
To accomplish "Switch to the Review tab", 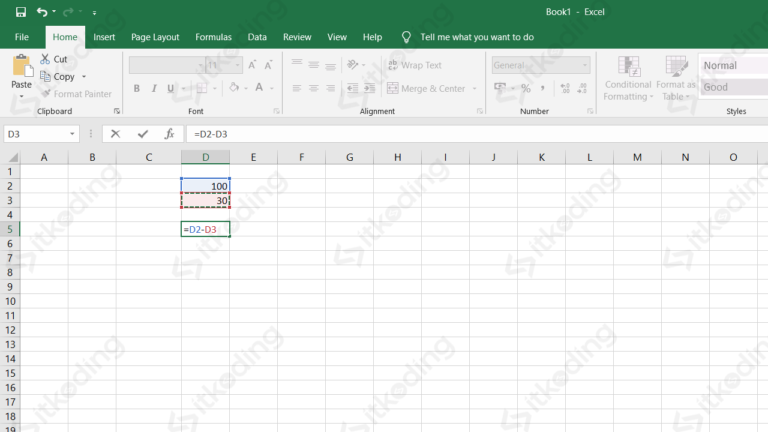I will tap(297, 37).
